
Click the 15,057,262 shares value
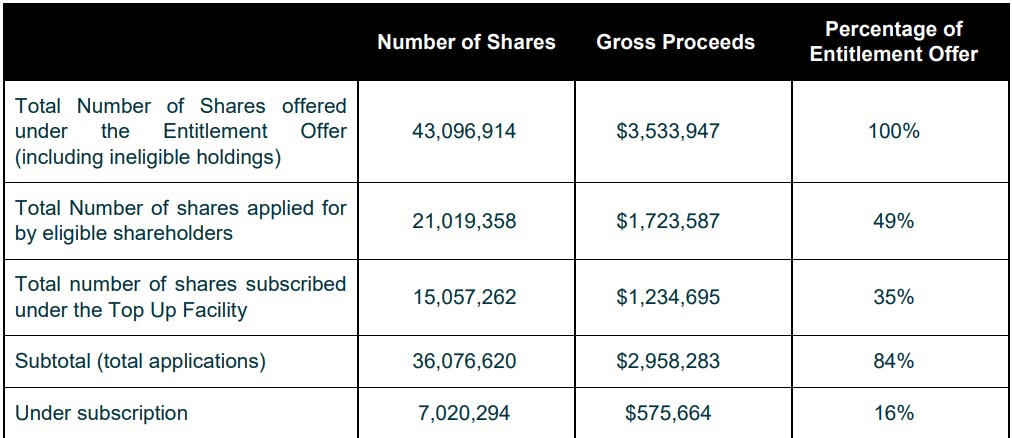pos(464,297)
